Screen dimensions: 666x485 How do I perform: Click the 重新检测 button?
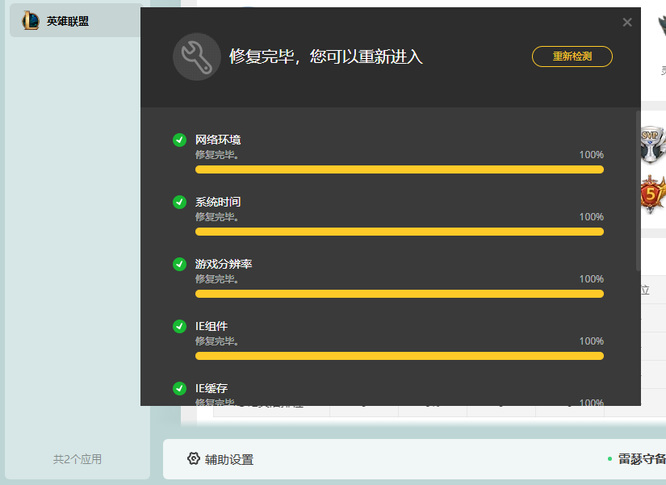572,56
